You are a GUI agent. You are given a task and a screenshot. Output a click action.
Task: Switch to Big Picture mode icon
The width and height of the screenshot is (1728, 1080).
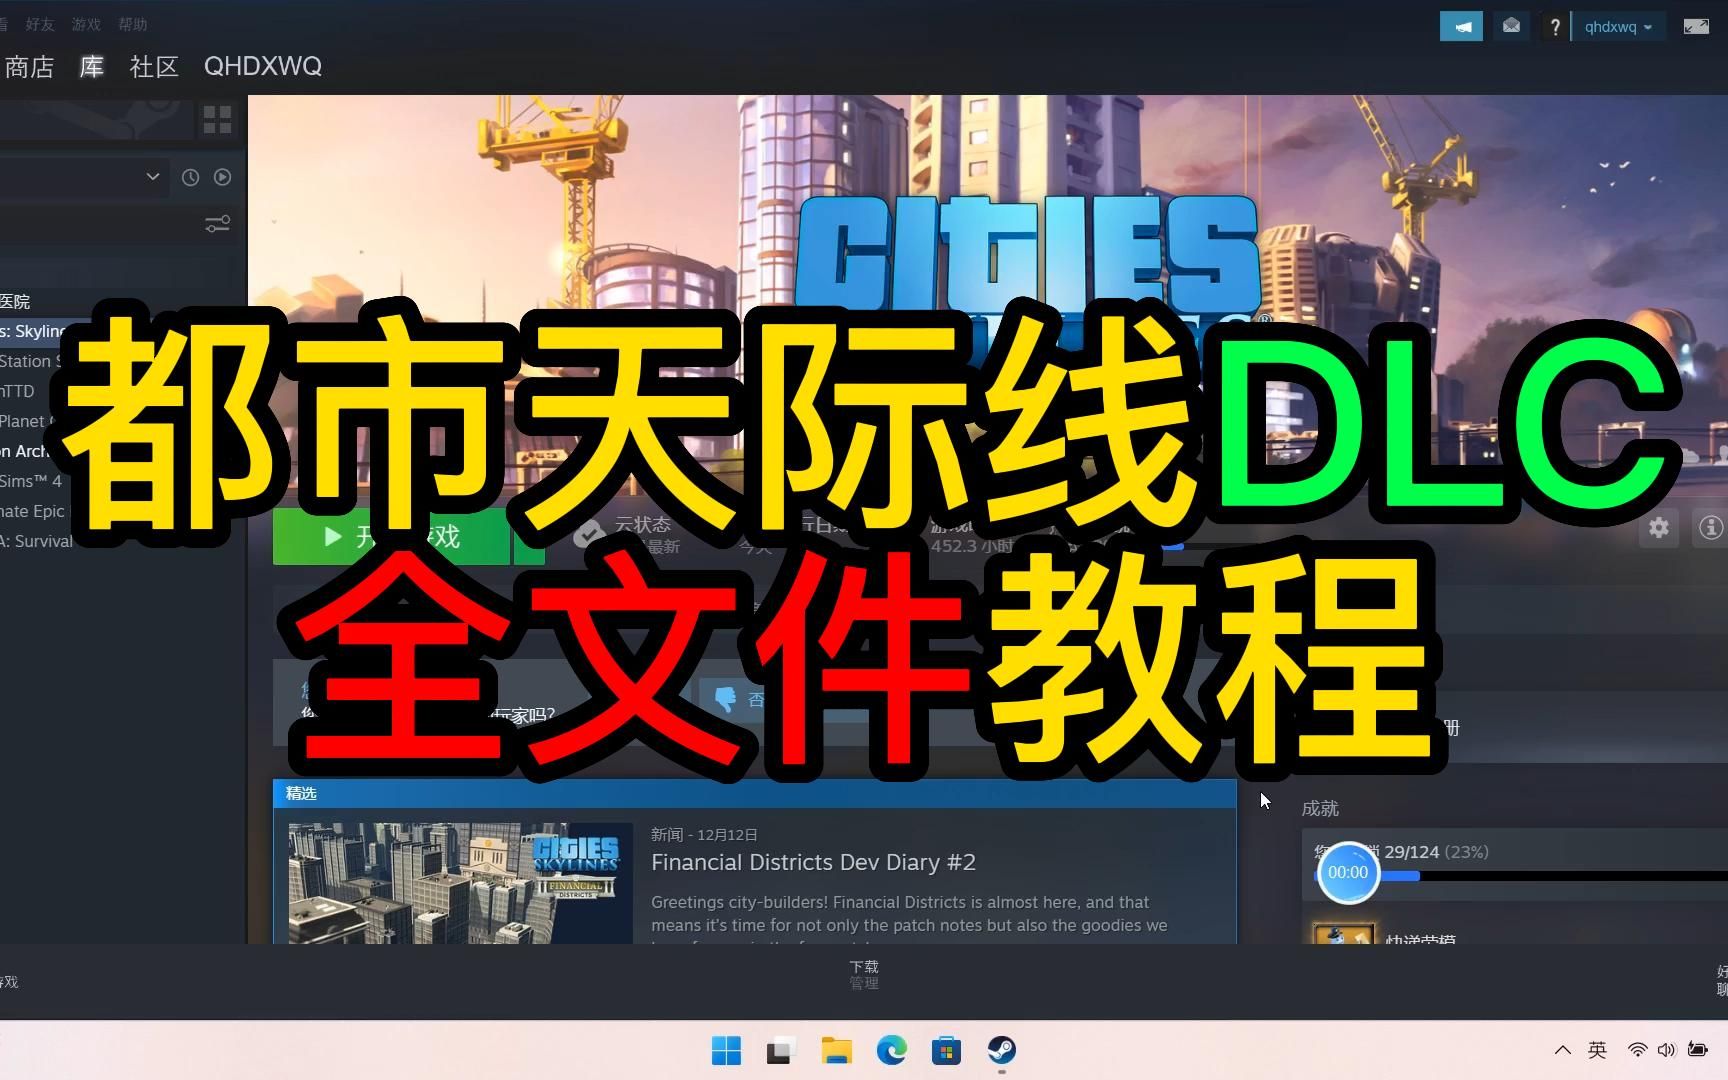[1696, 27]
